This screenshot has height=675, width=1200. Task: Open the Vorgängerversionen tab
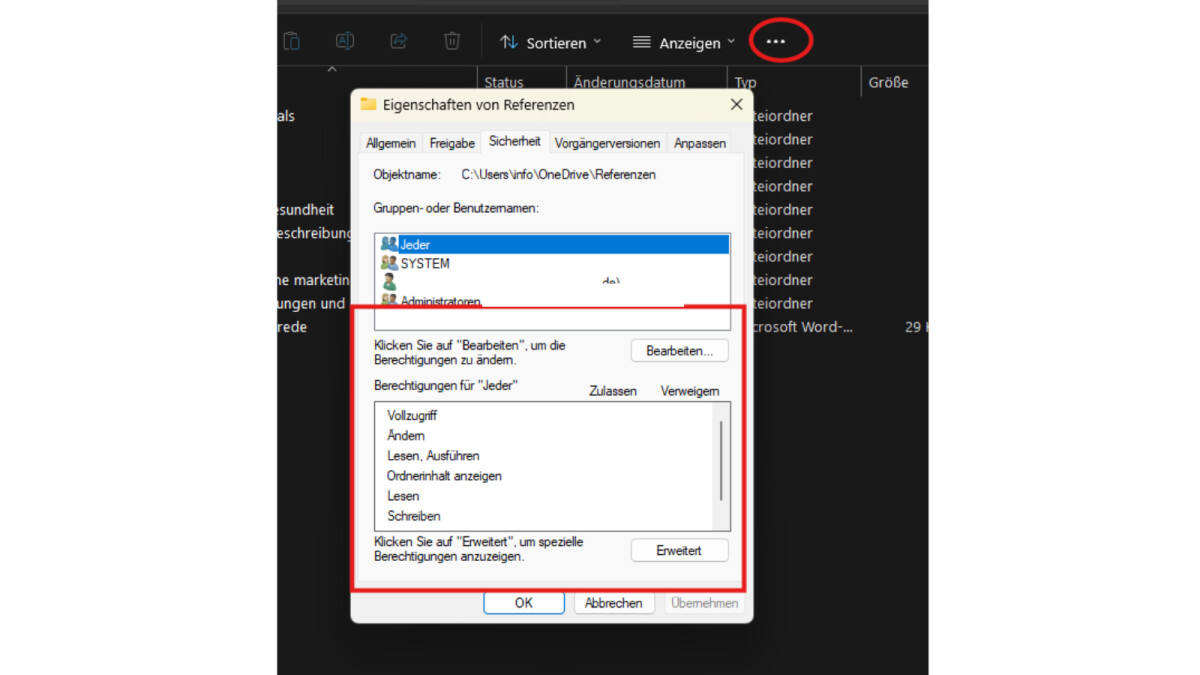607,142
